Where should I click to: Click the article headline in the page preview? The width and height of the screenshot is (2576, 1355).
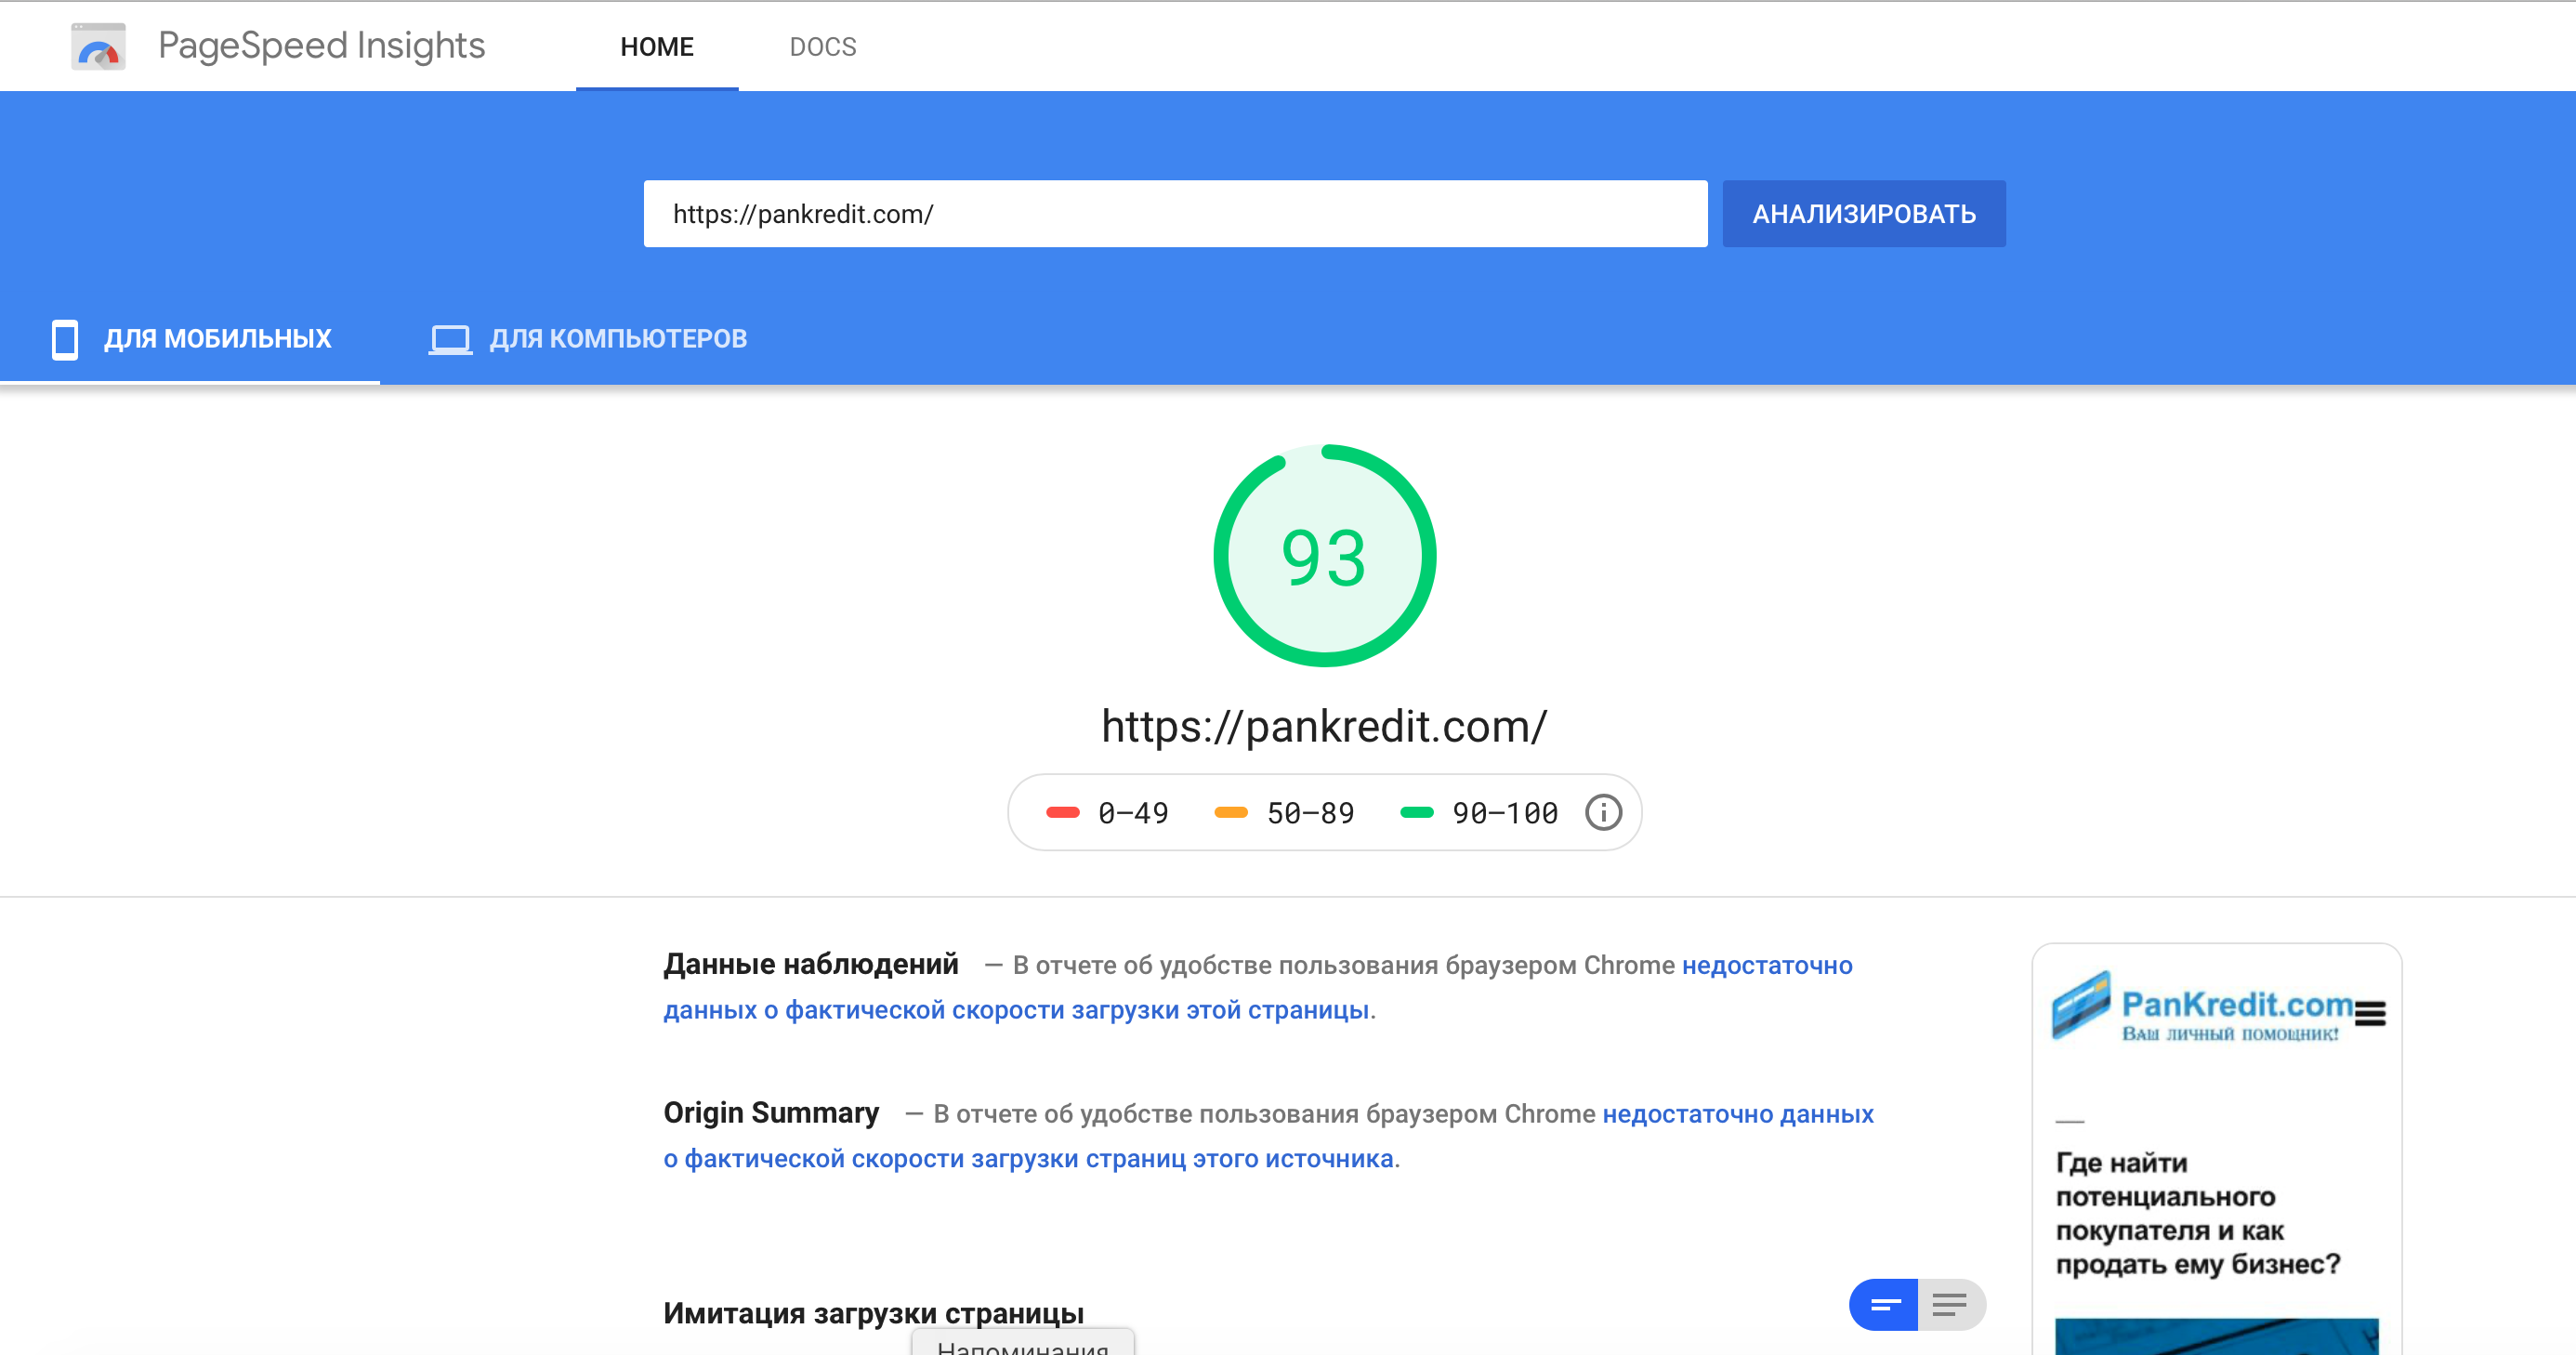(2197, 1213)
